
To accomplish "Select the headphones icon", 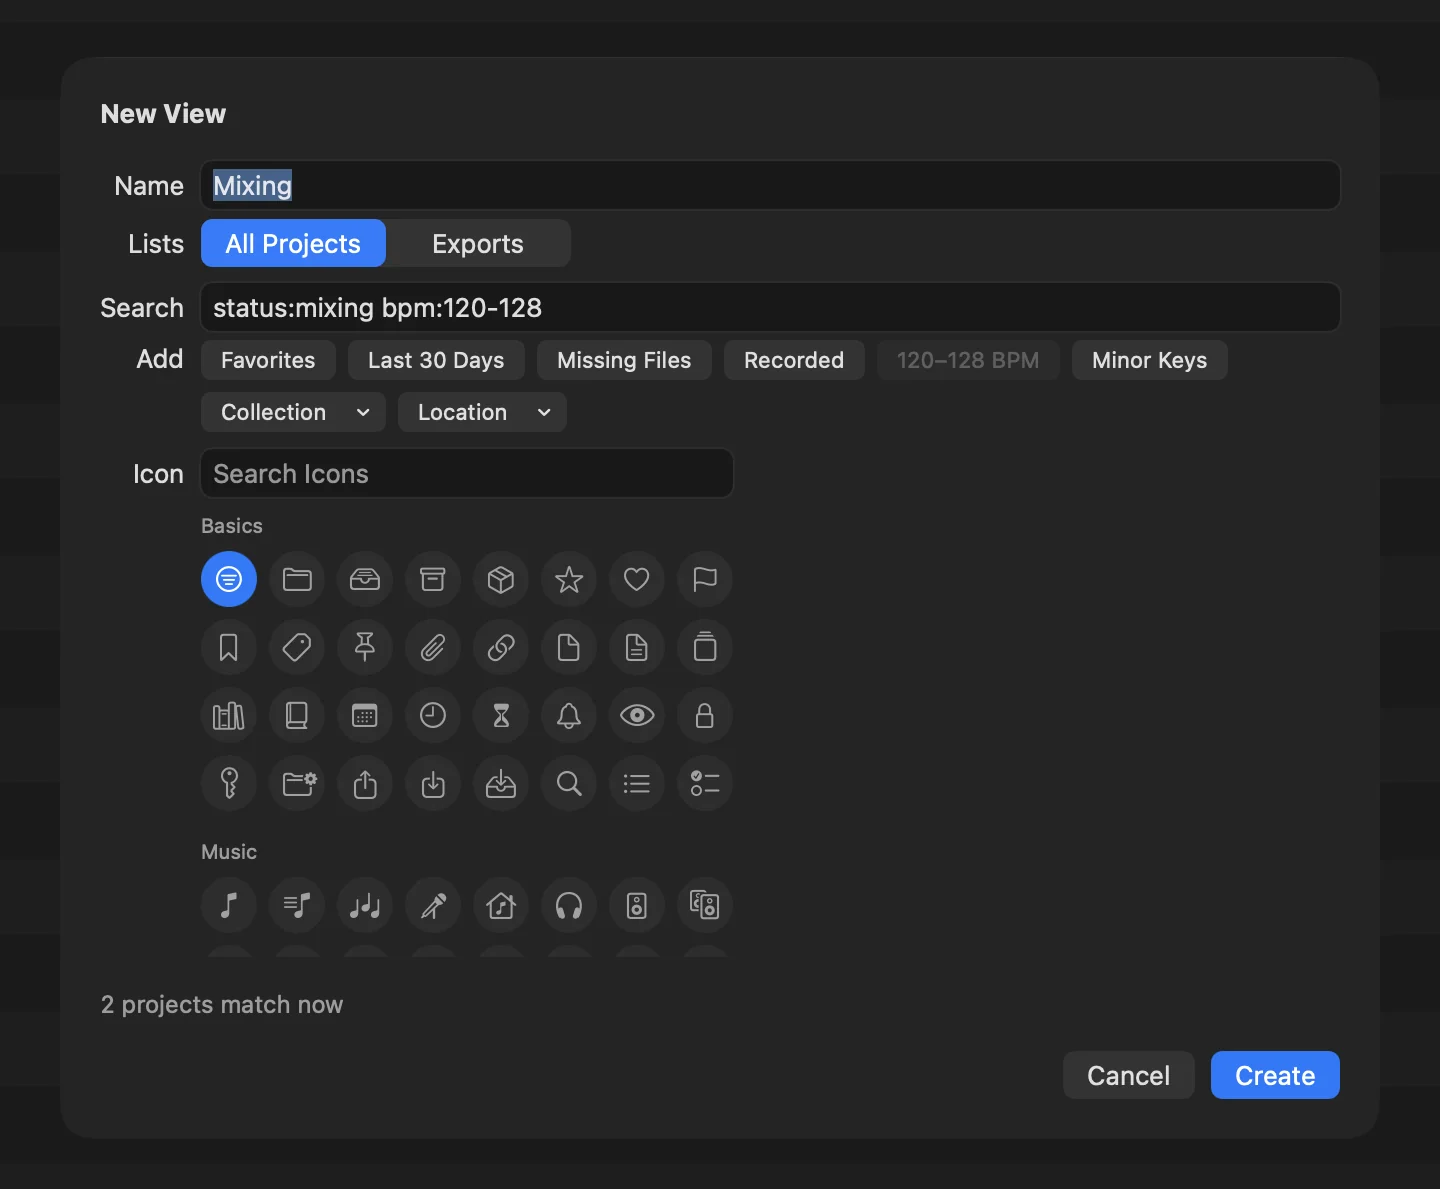I will 569,905.
